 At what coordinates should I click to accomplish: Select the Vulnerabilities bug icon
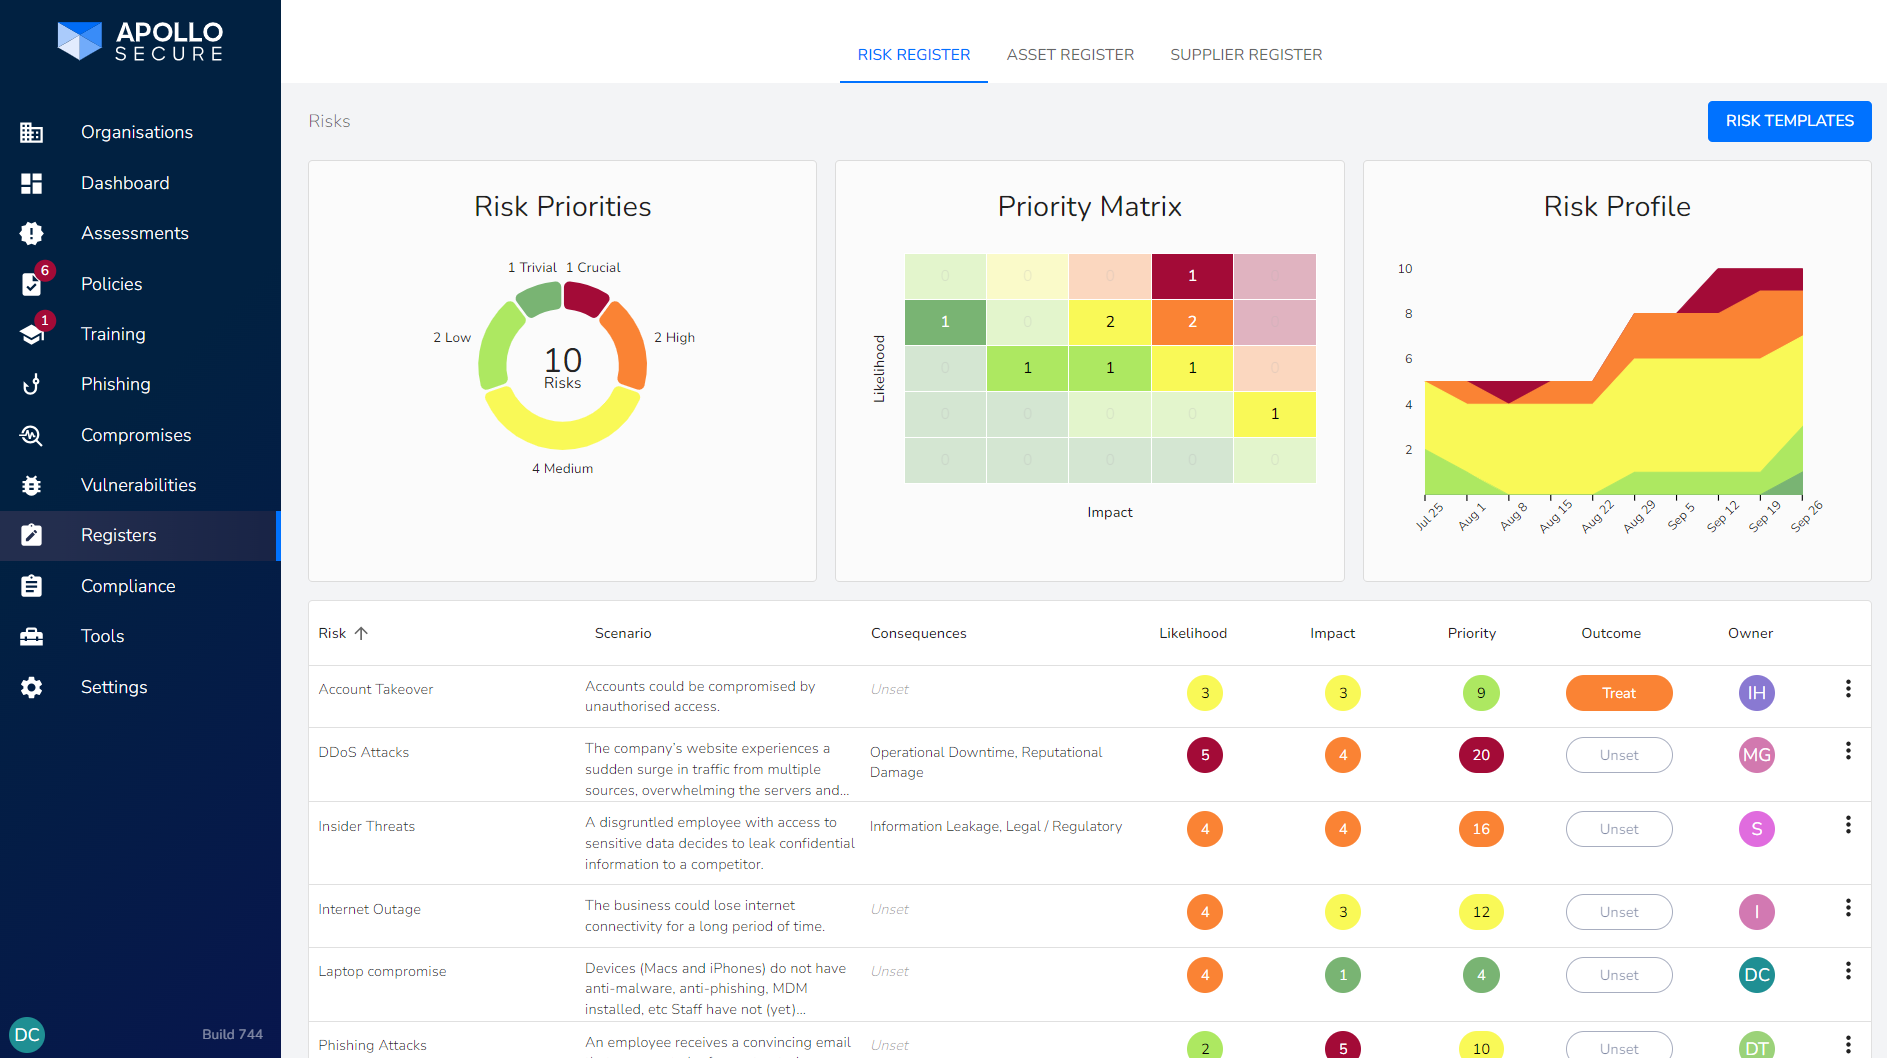[31, 485]
